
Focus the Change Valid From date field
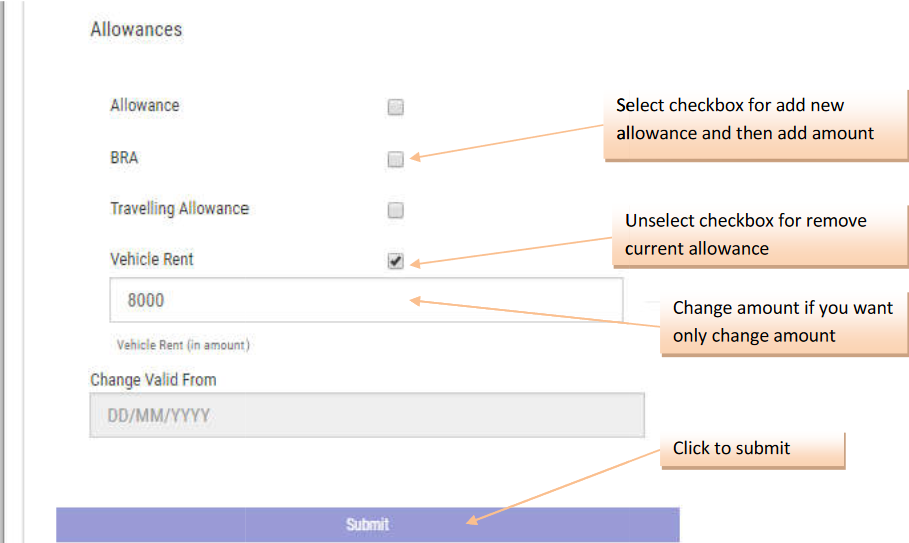point(366,415)
